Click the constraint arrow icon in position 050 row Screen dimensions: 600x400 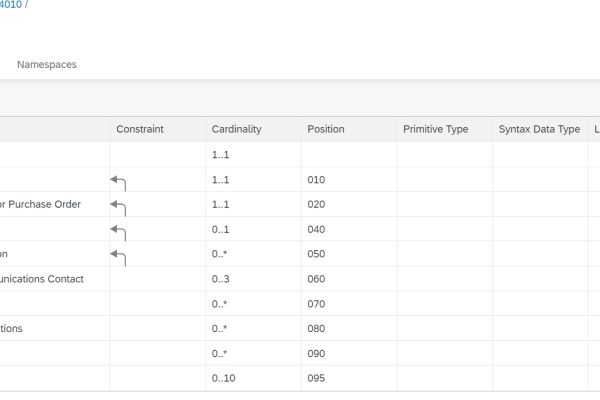click(119, 256)
